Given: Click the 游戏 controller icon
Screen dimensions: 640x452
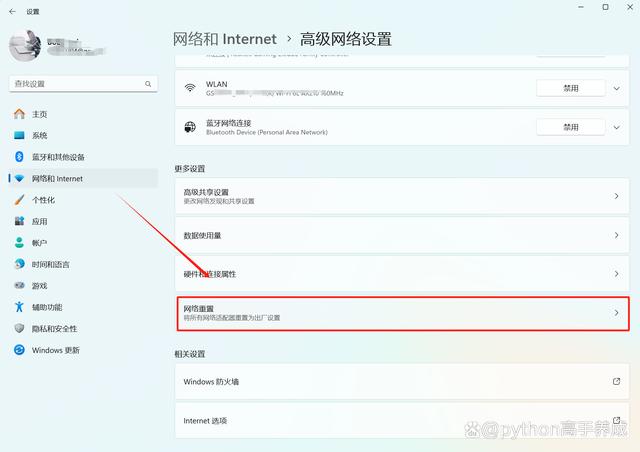Looking at the screenshot, I should click(x=19, y=285).
